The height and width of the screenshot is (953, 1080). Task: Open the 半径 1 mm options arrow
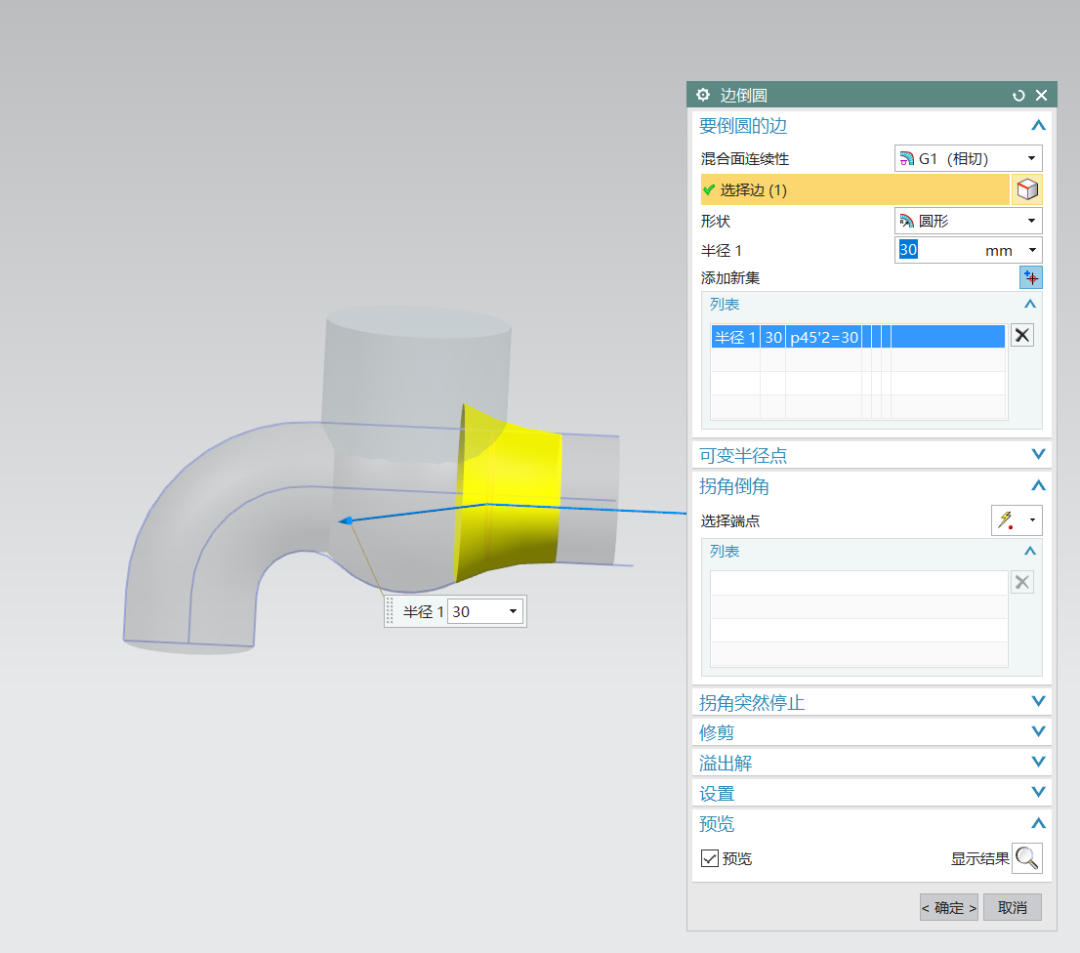[x=1032, y=250]
